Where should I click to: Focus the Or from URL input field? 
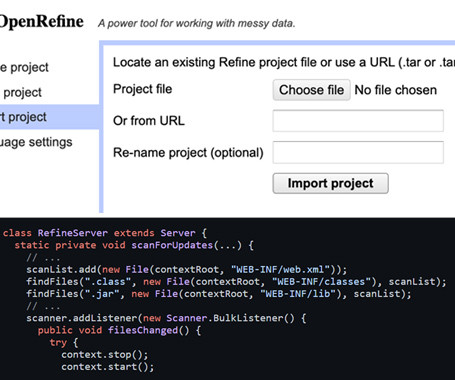[x=358, y=121]
